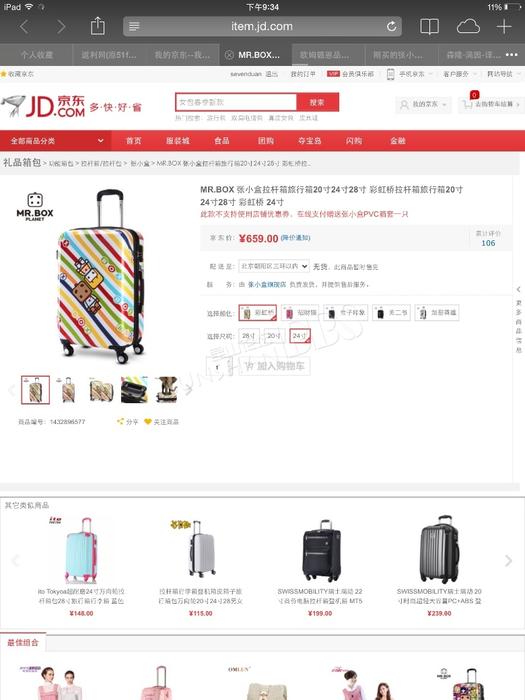Open the delivery region dropdown
The height and width of the screenshot is (700, 525).
274,266
